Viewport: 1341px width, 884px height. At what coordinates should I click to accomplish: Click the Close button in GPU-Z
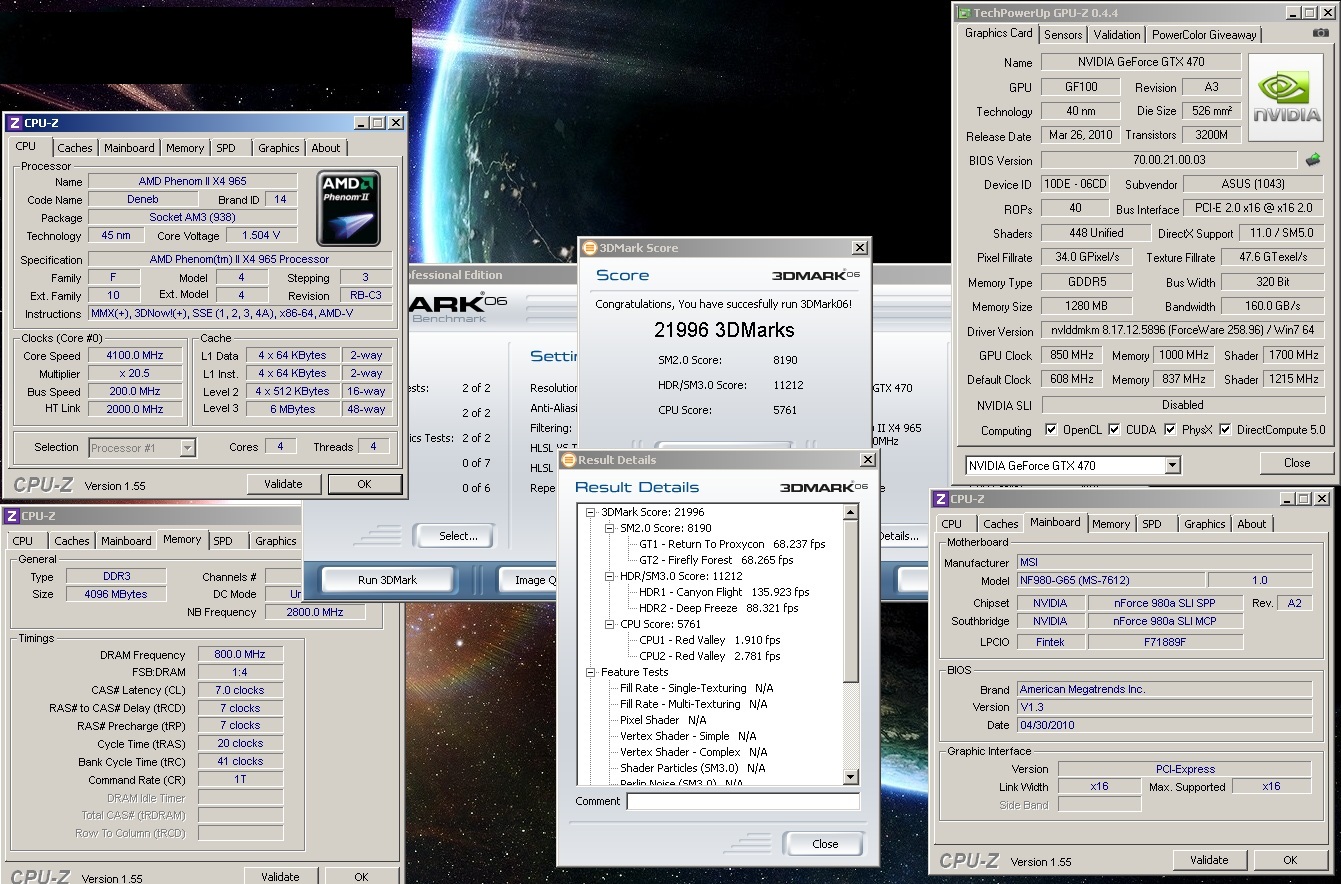tap(1297, 463)
